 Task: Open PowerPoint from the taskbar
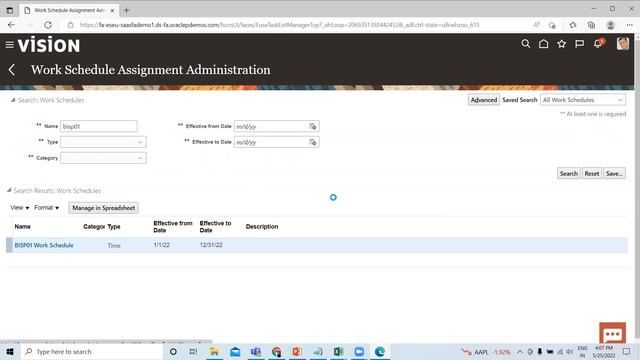297,351
